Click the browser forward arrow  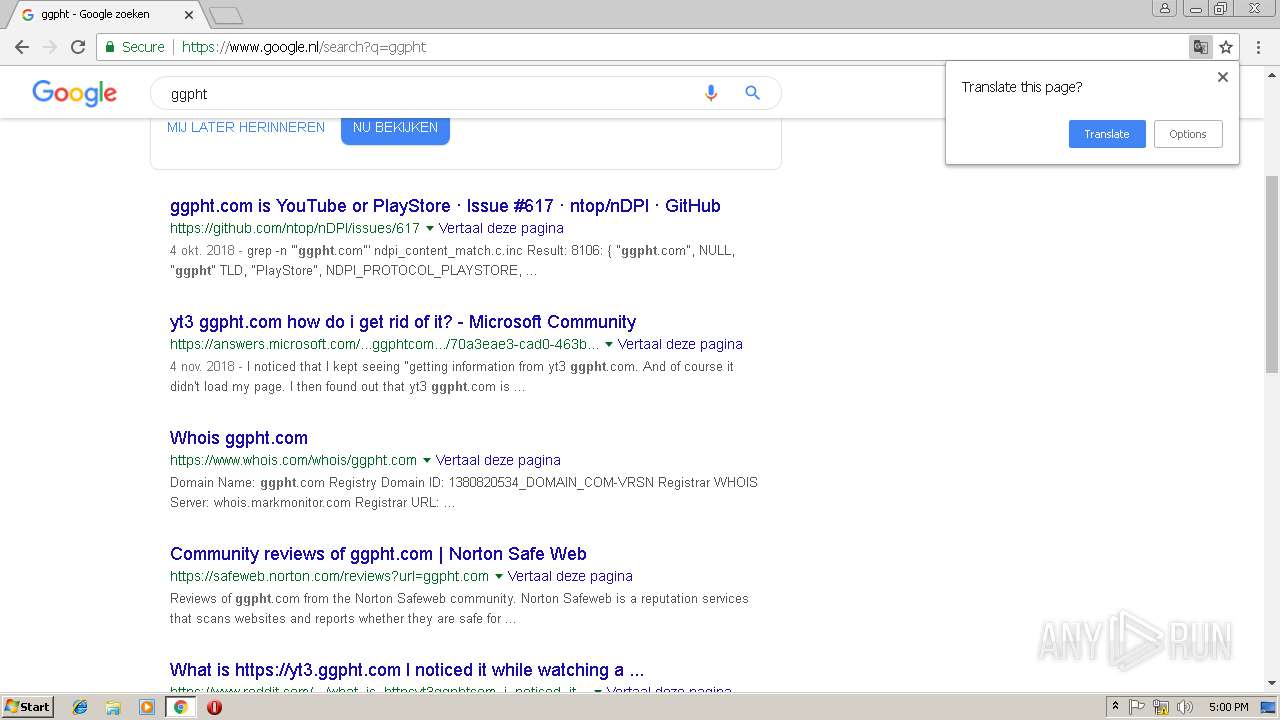coord(50,47)
